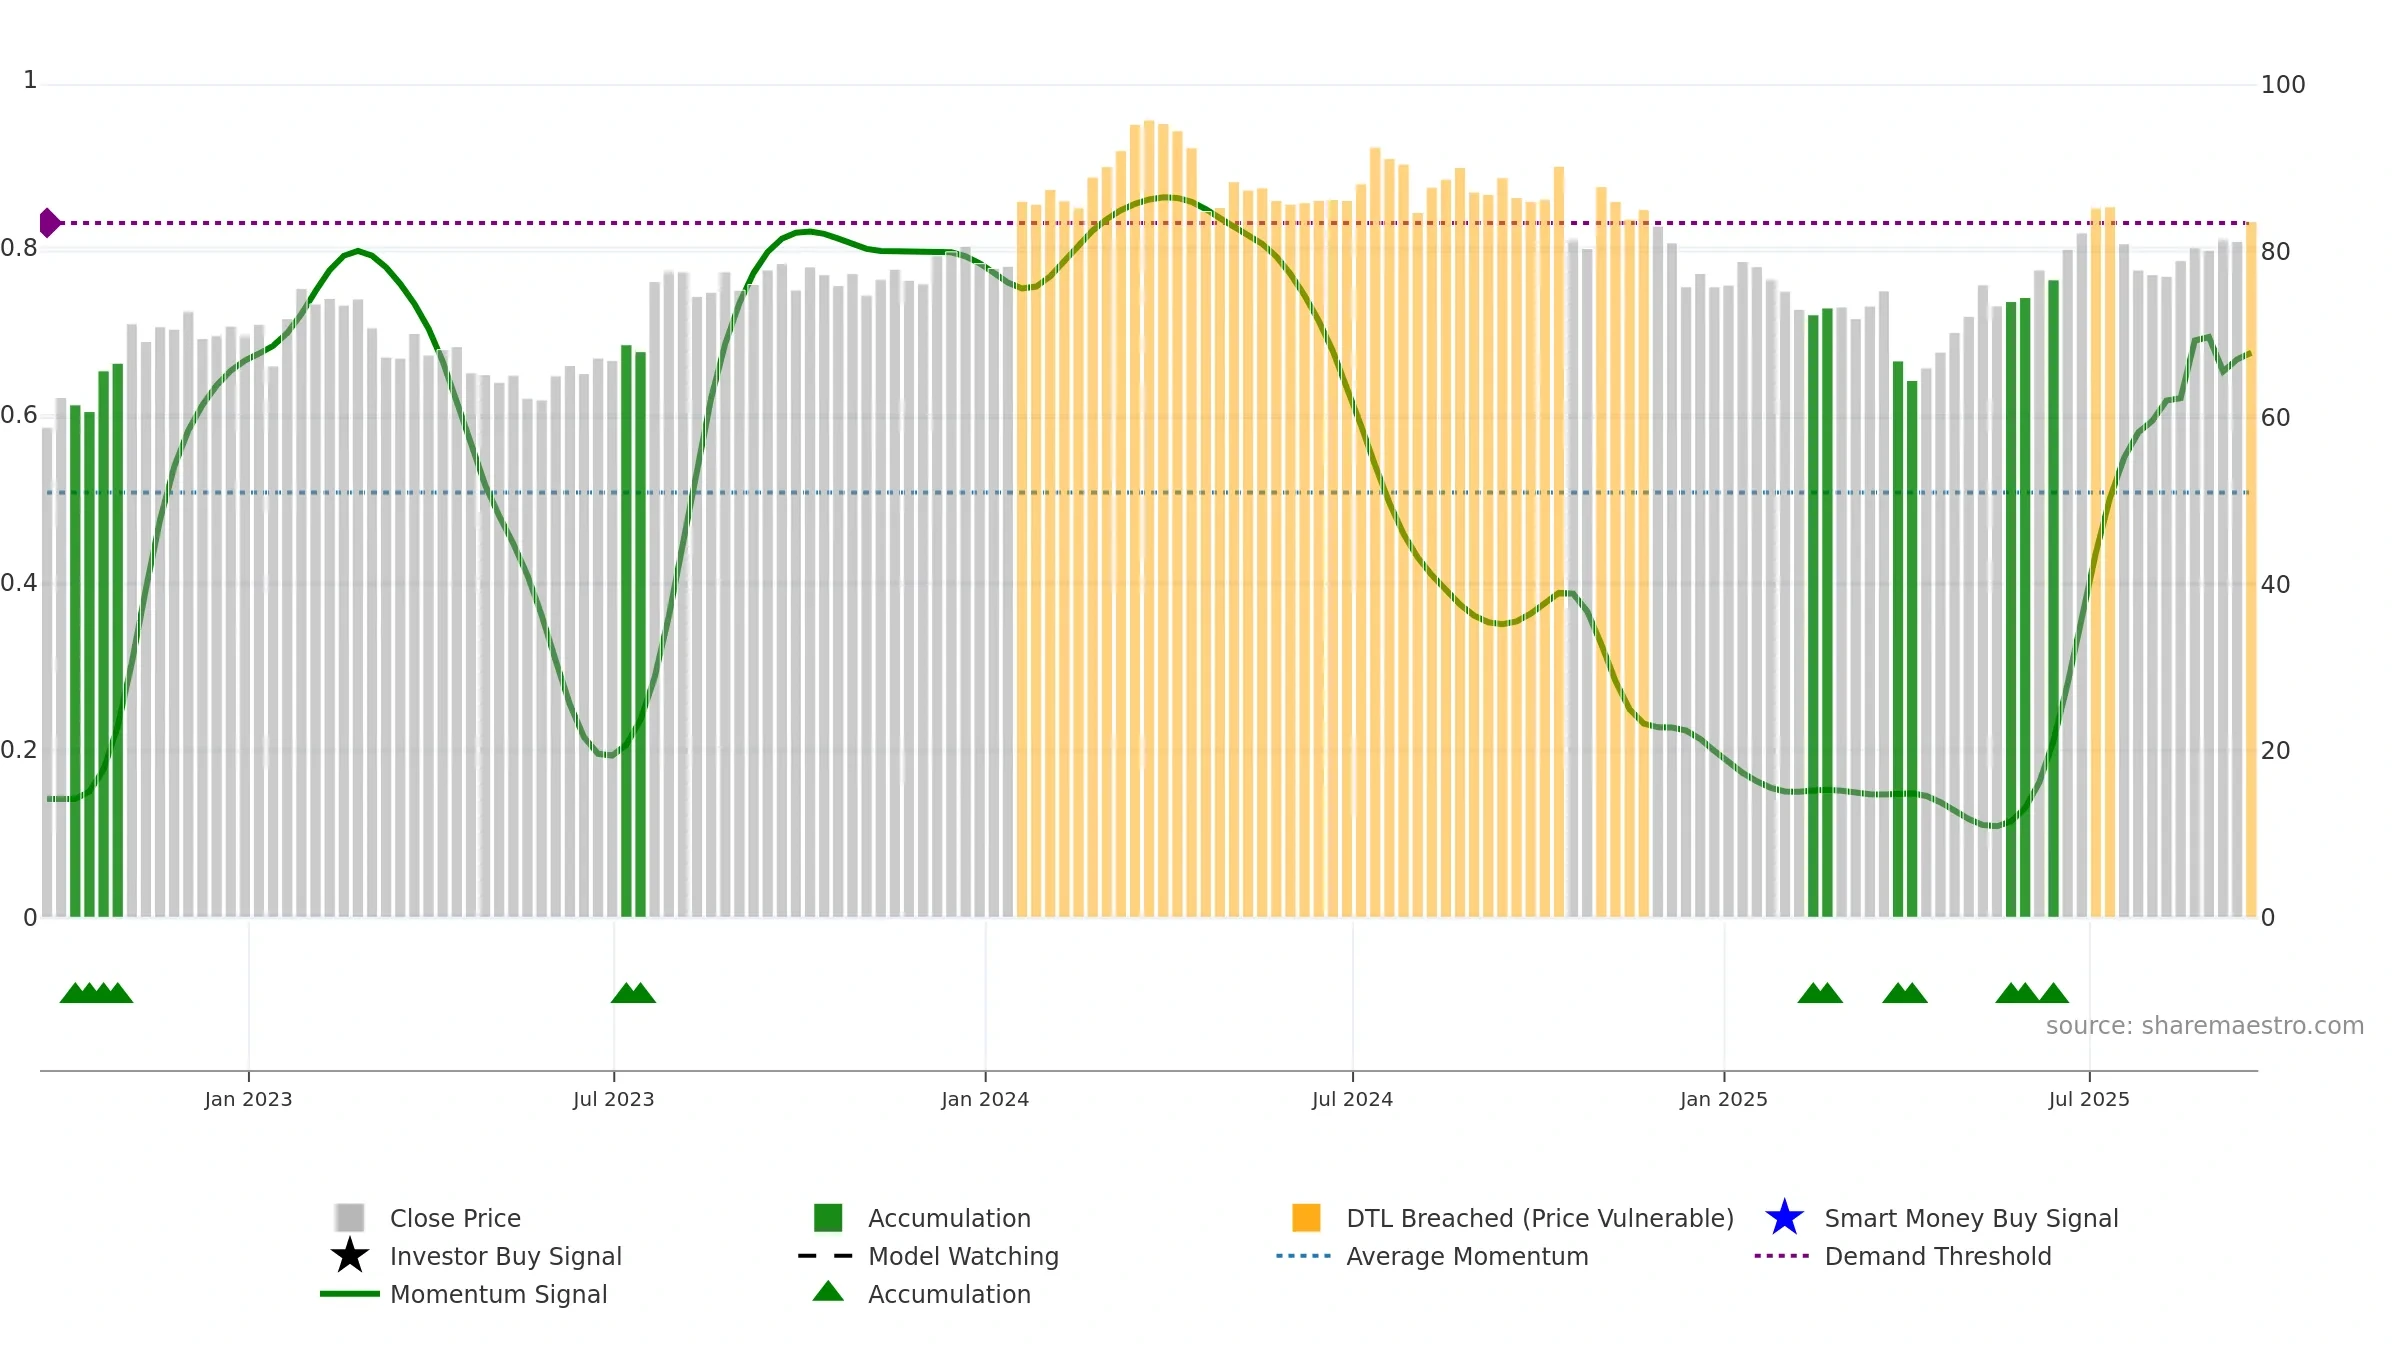The width and height of the screenshot is (2400, 1350).
Task: Toggle DTL Breached (Price Vulnerable) legend entry
Action: [1540, 1218]
